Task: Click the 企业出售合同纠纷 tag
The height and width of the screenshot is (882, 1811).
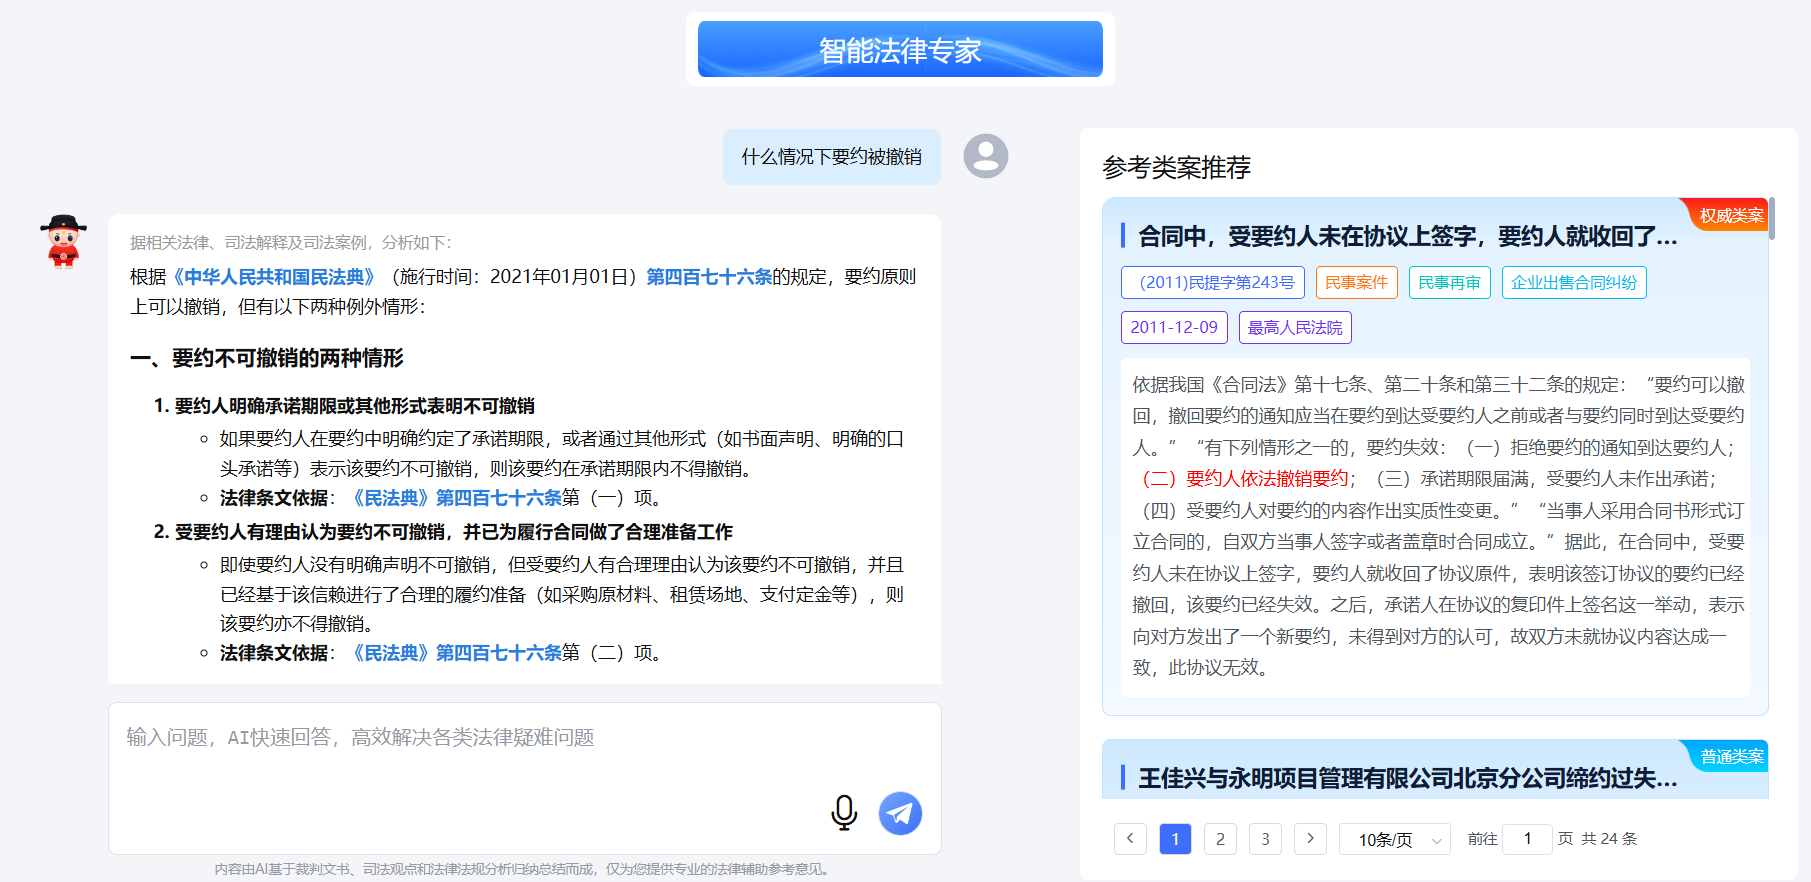Action: click(1573, 283)
